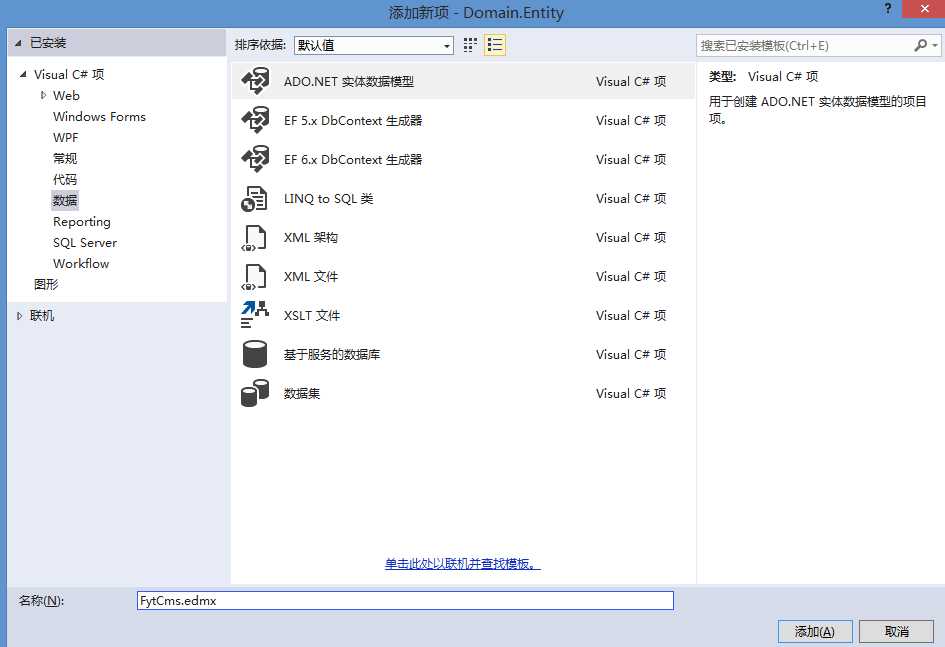Focus the 搜索已安装模板 search box
This screenshot has height=647, width=945.
coord(806,46)
